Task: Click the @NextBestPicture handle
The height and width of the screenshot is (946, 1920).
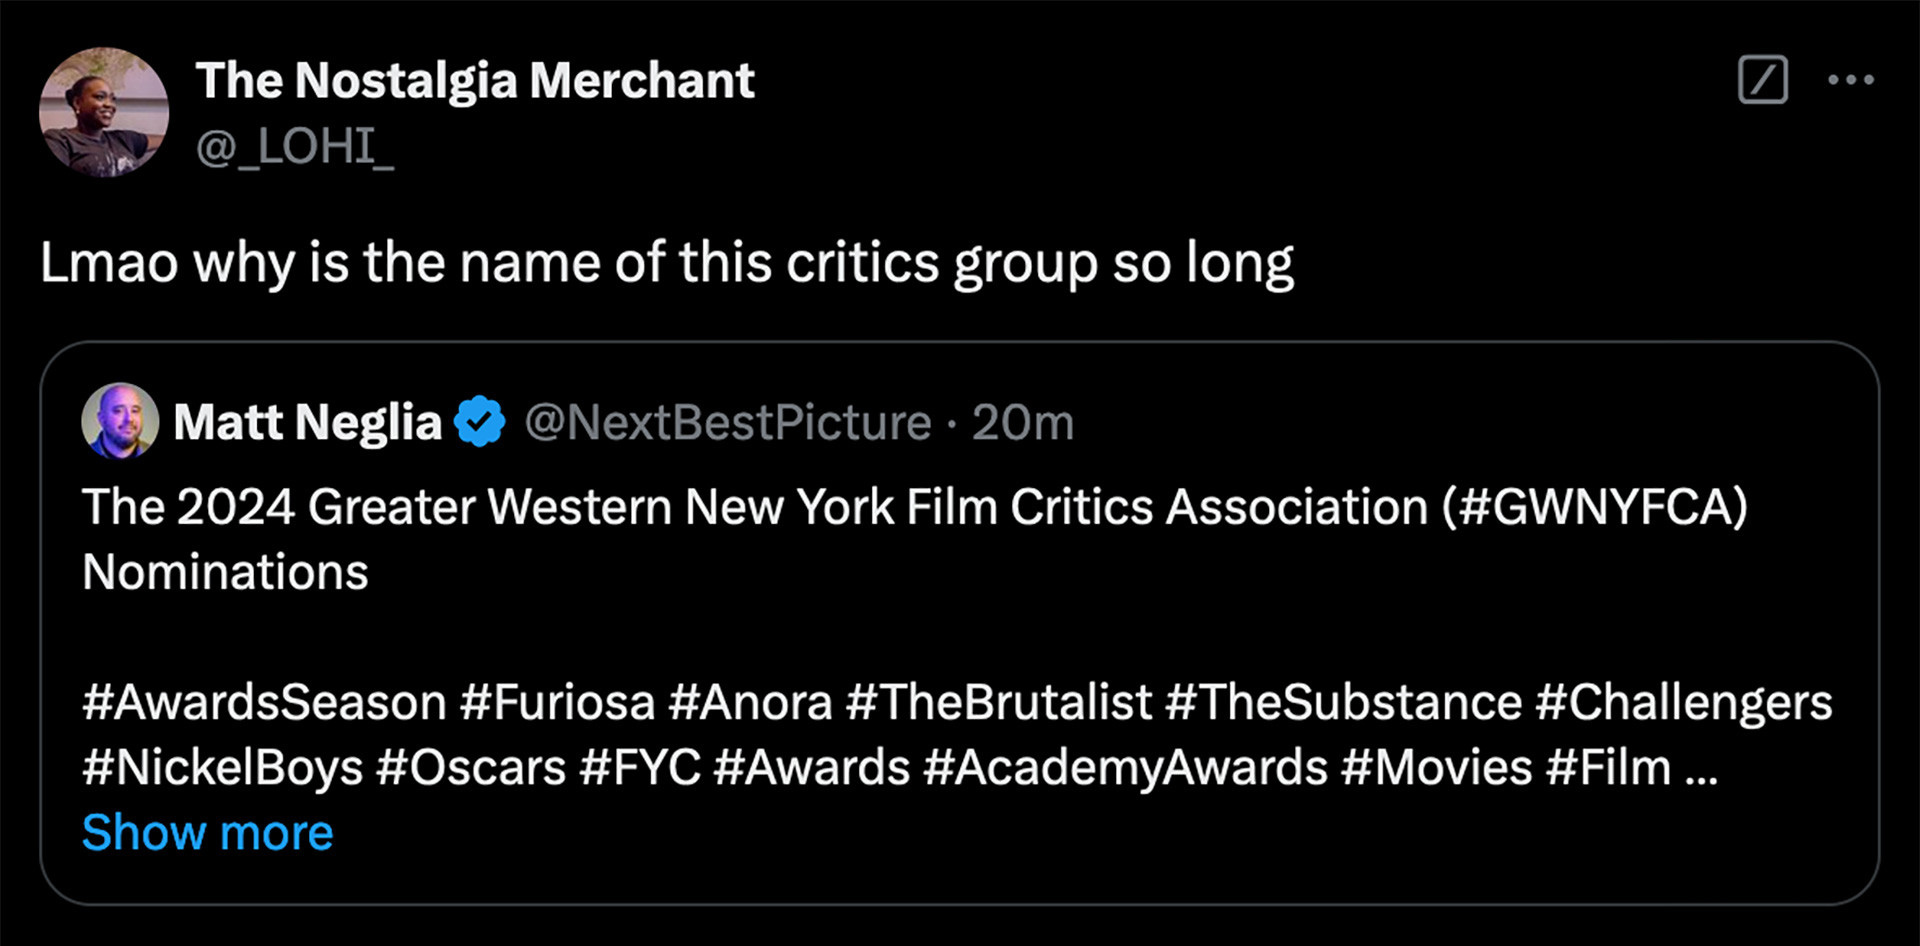Action: click(x=728, y=422)
